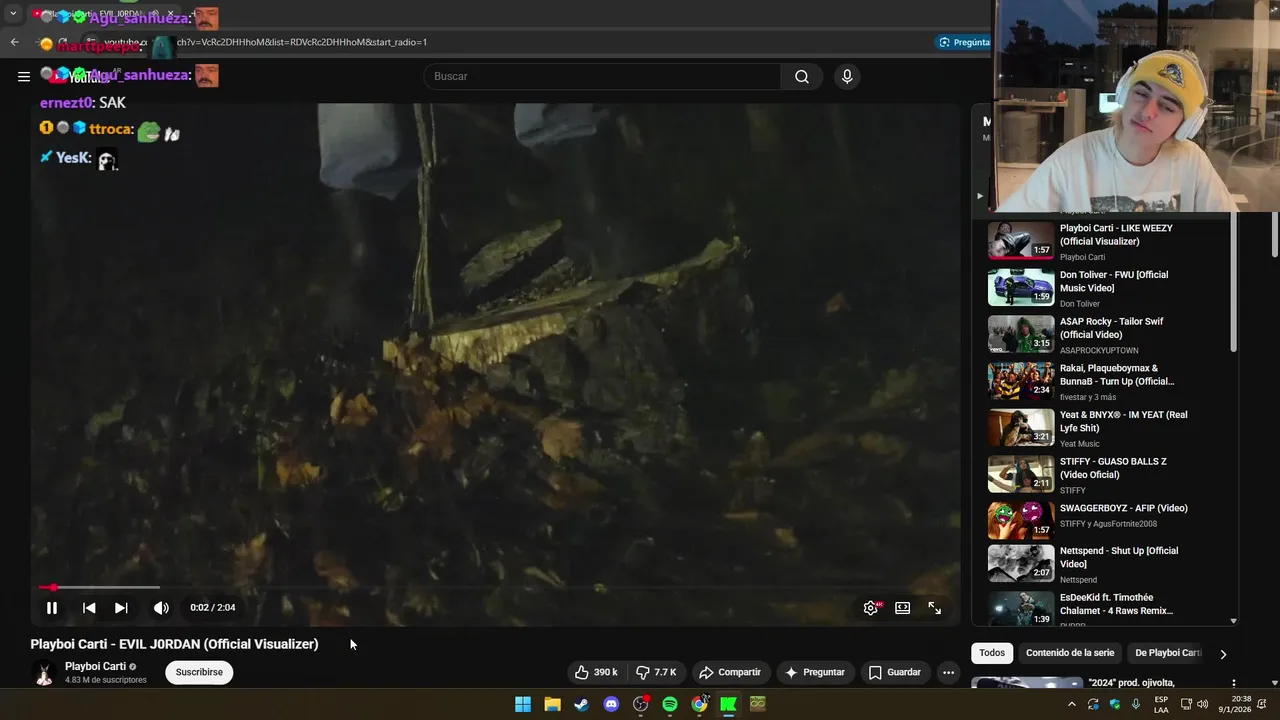Open video settings gear icon
Viewport: 1280px width, 720px height.
[871, 607]
